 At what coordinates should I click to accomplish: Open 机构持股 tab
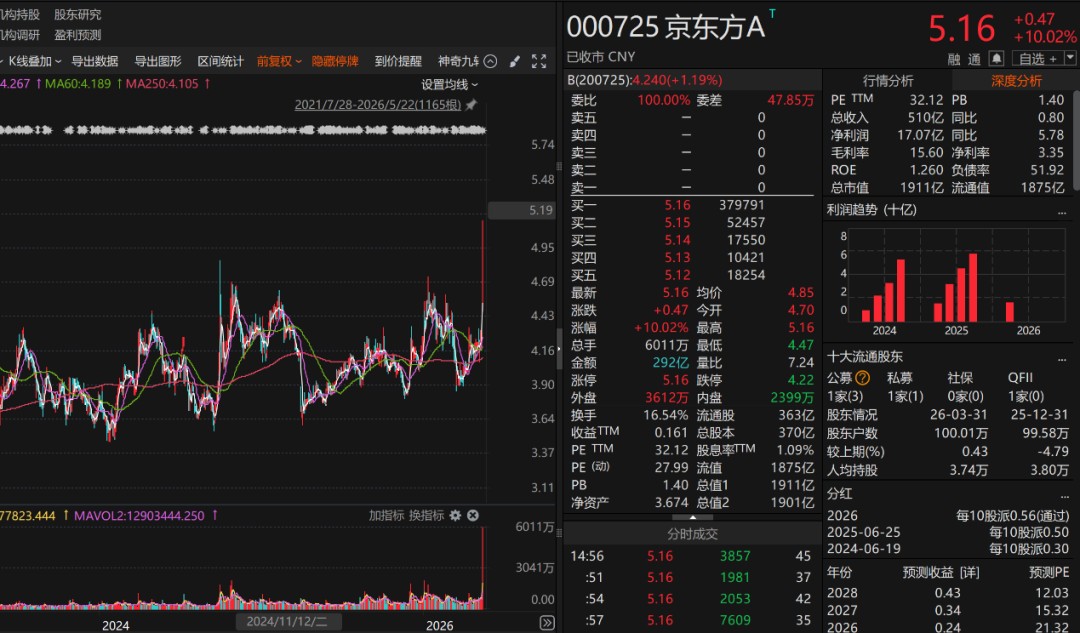point(19,14)
